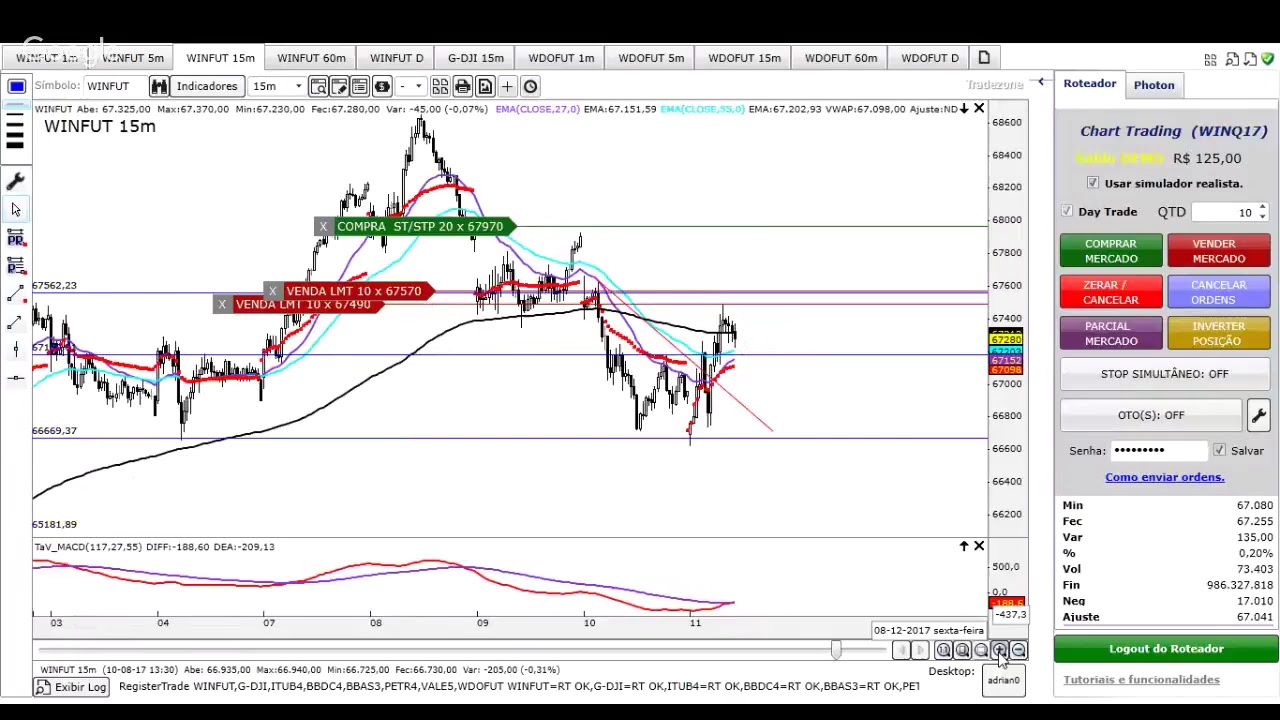Screen dimensions: 1280x720
Task: Click the plus crosshair toolbar icon
Action: pyautogui.click(x=507, y=86)
